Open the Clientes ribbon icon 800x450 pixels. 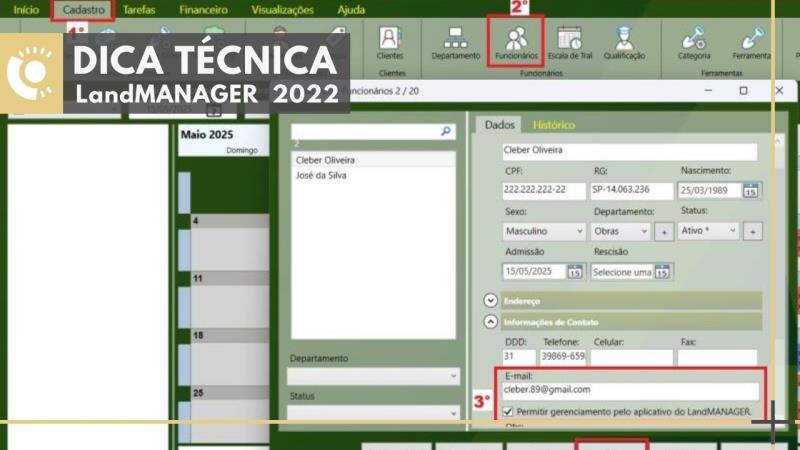[x=390, y=43]
